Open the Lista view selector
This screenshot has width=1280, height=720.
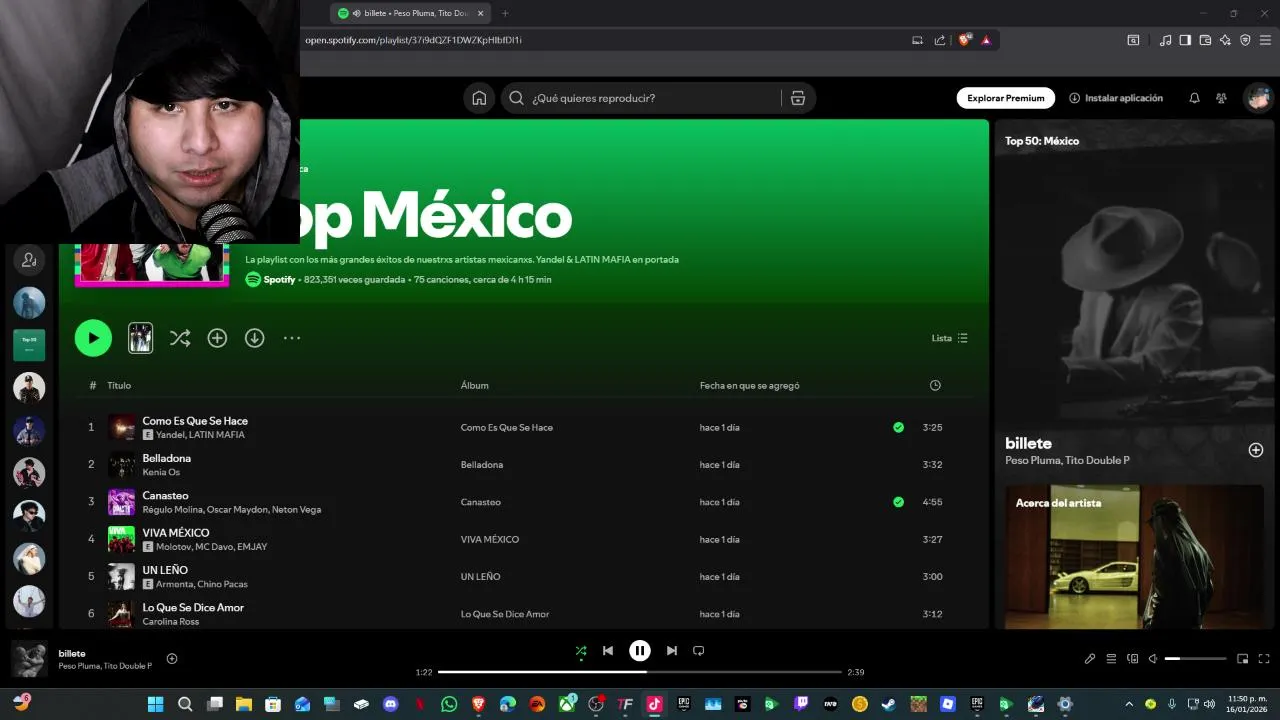(x=950, y=338)
